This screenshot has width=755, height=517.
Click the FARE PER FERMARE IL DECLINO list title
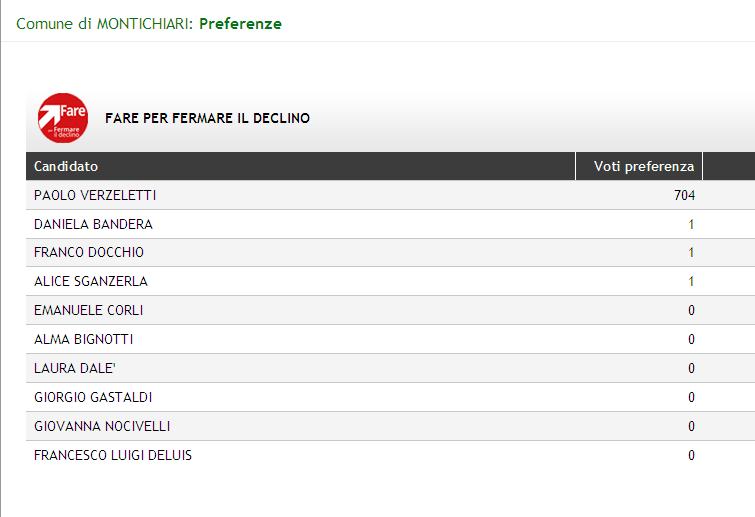207,118
